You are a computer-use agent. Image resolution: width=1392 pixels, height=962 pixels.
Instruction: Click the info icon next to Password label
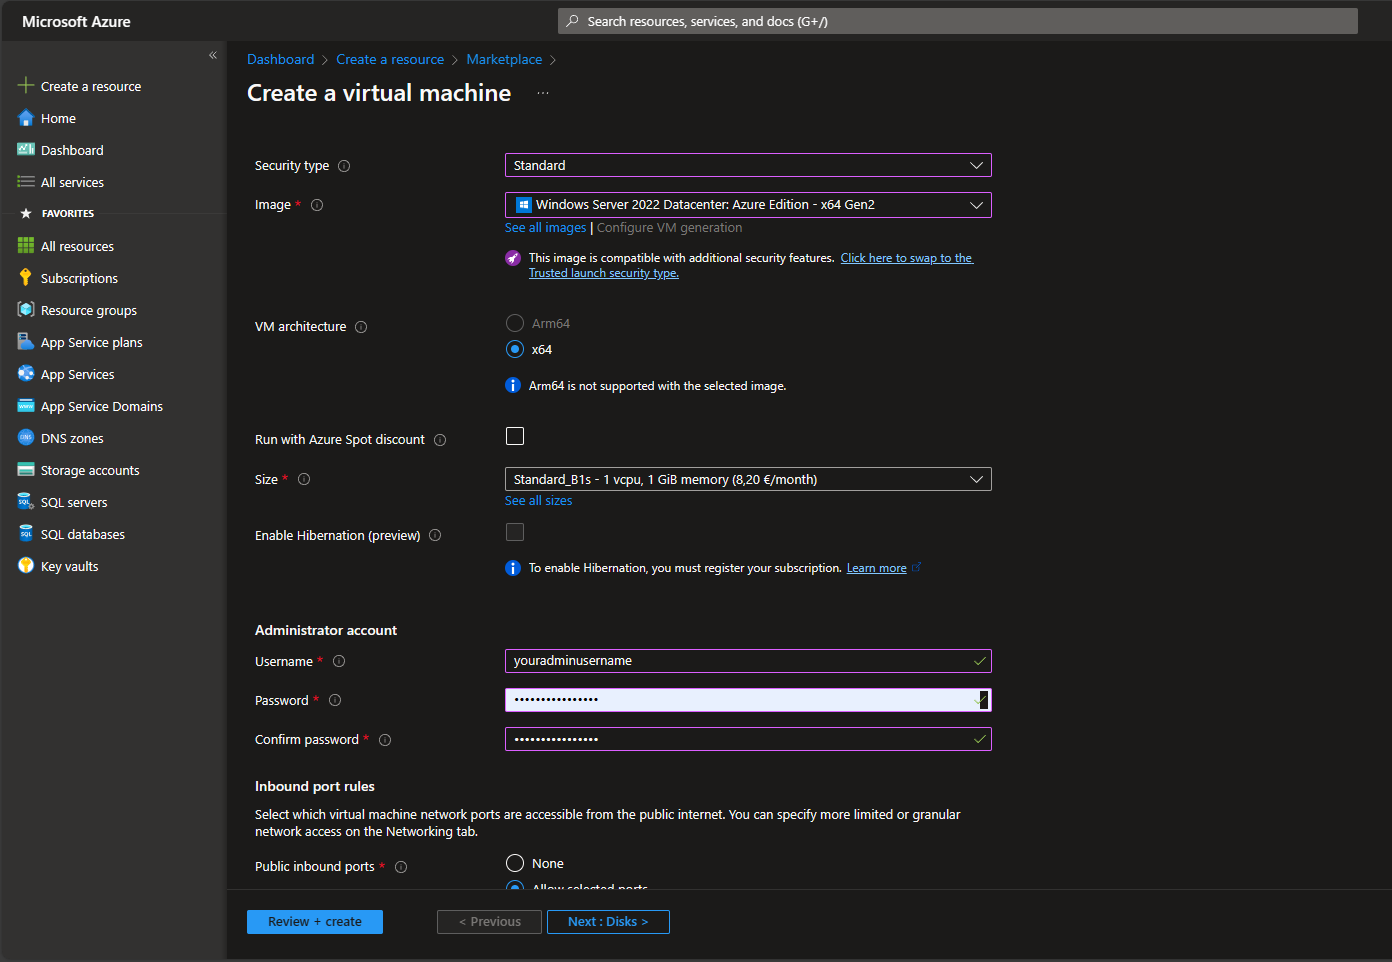(335, 700)
